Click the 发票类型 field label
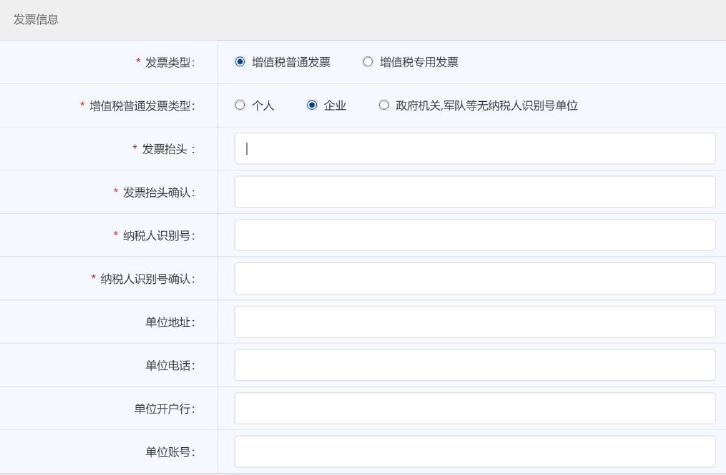The image size is (726, 475). click(168, 63)
